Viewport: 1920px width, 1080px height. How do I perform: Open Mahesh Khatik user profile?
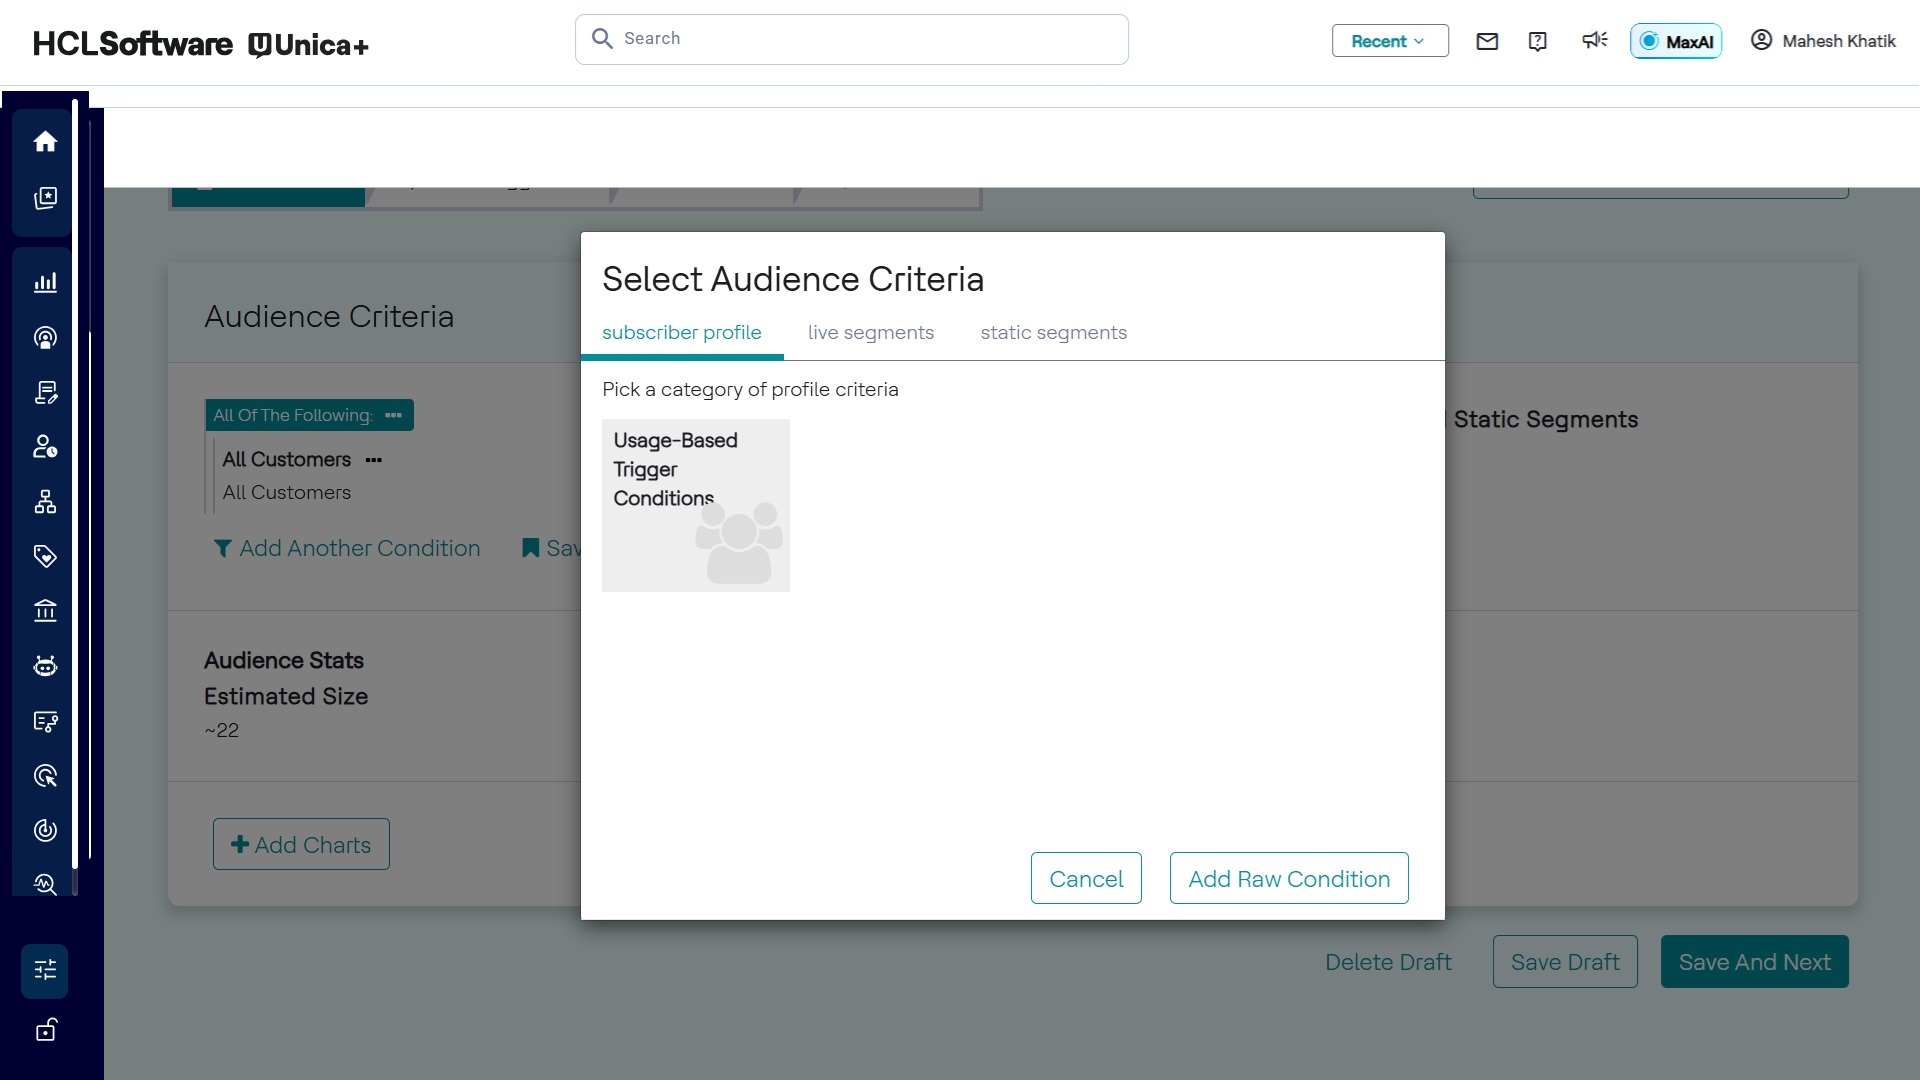pyautogui.click(x=1822, y=41)
